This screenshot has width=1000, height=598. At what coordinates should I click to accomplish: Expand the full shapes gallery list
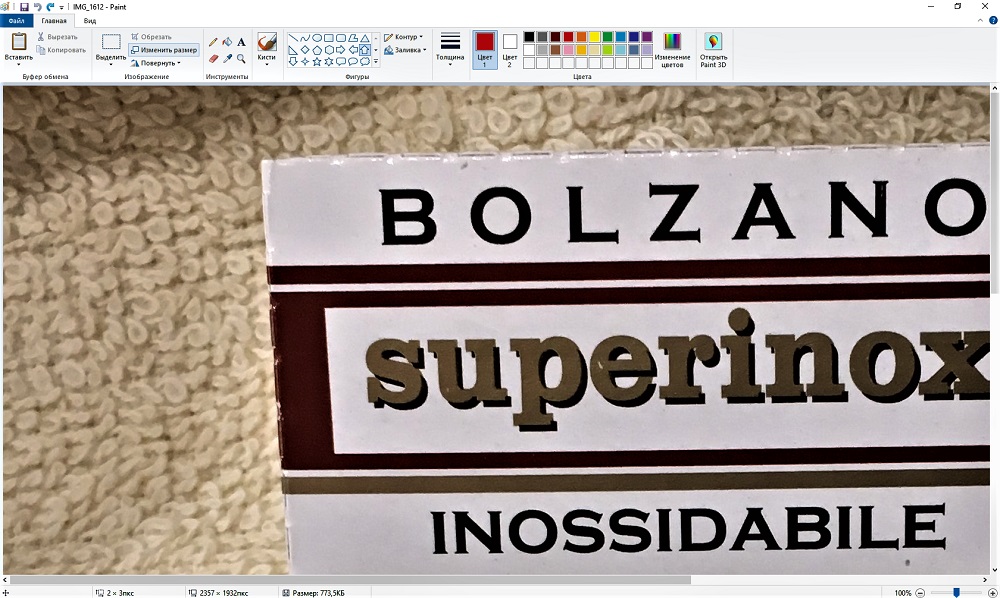[x=376, y=62]
